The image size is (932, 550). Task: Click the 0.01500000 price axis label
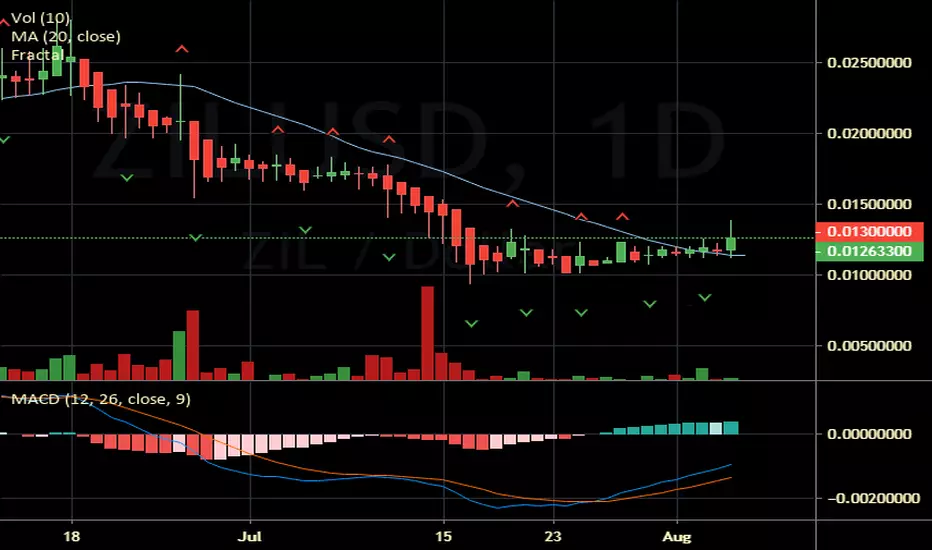(x=869, y=204)
